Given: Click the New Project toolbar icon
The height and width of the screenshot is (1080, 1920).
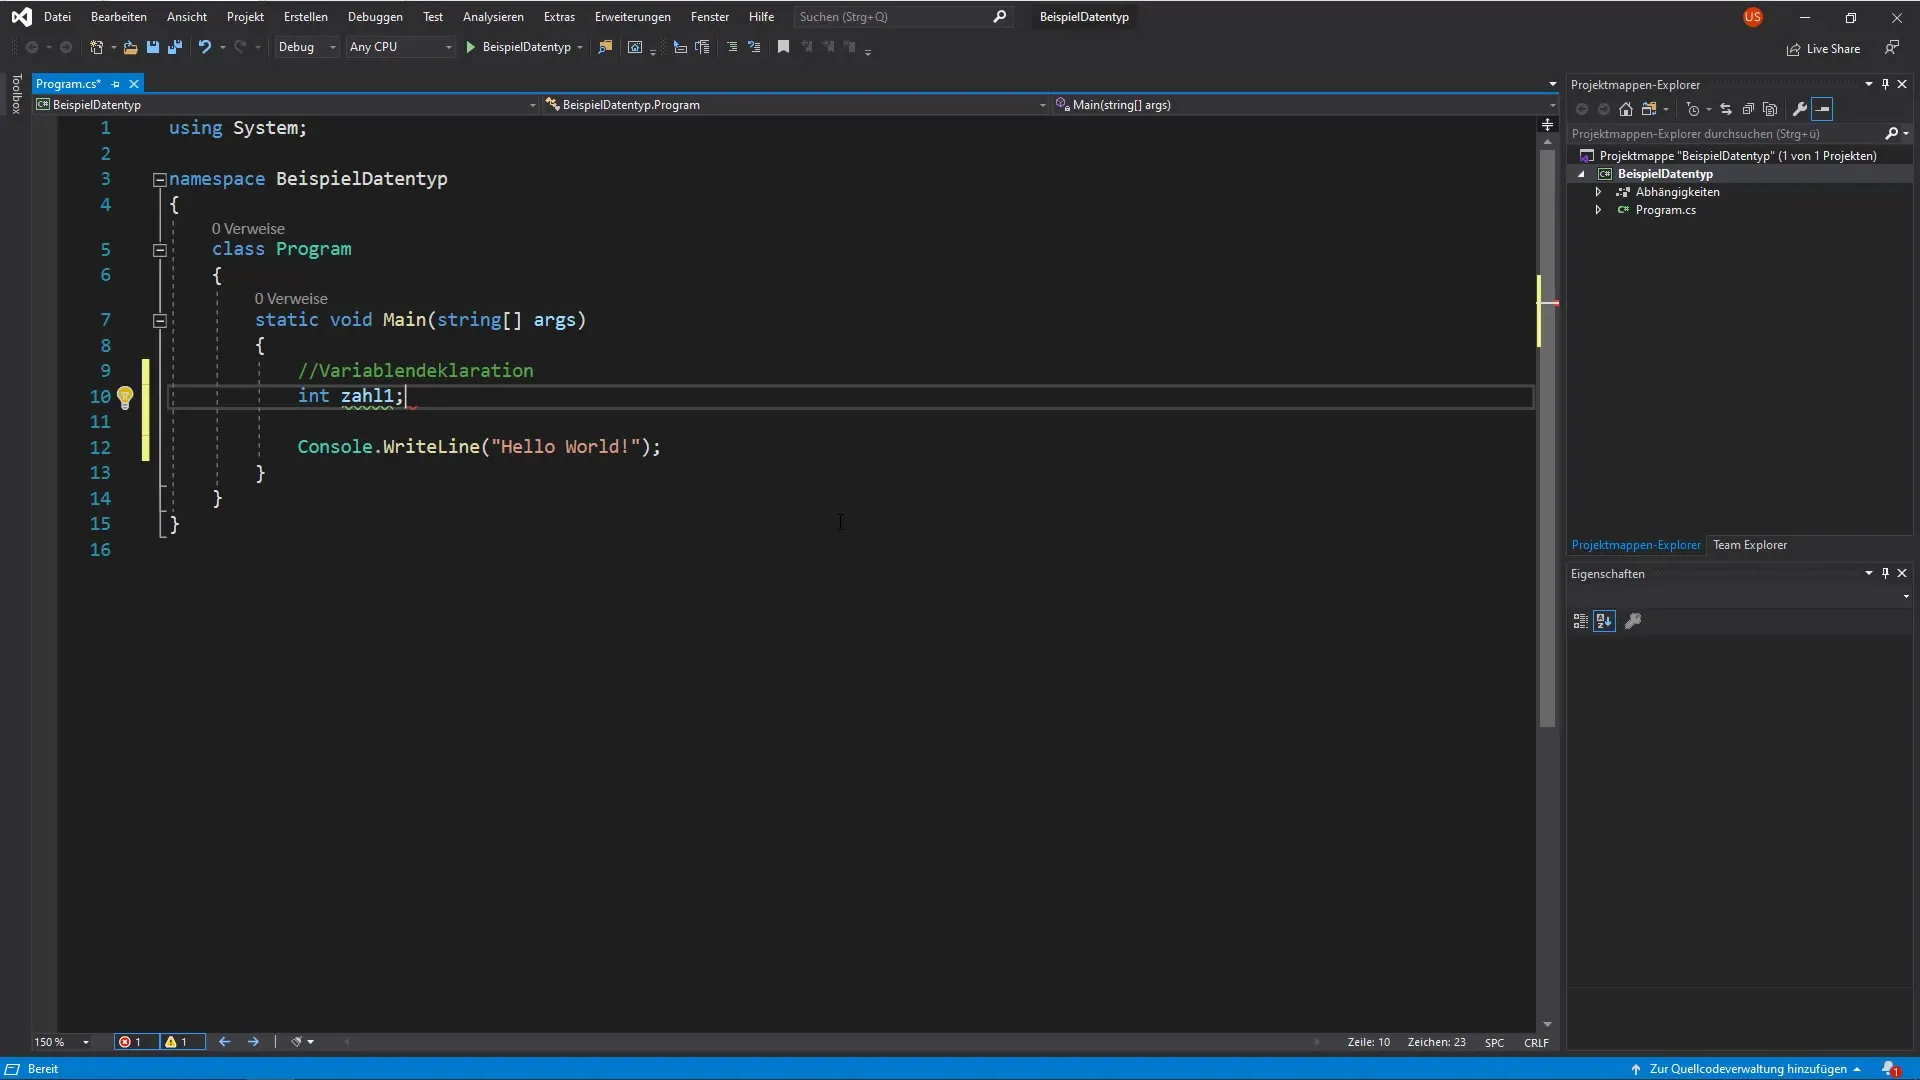Looking at the screenshot, I should pos(97,47).
